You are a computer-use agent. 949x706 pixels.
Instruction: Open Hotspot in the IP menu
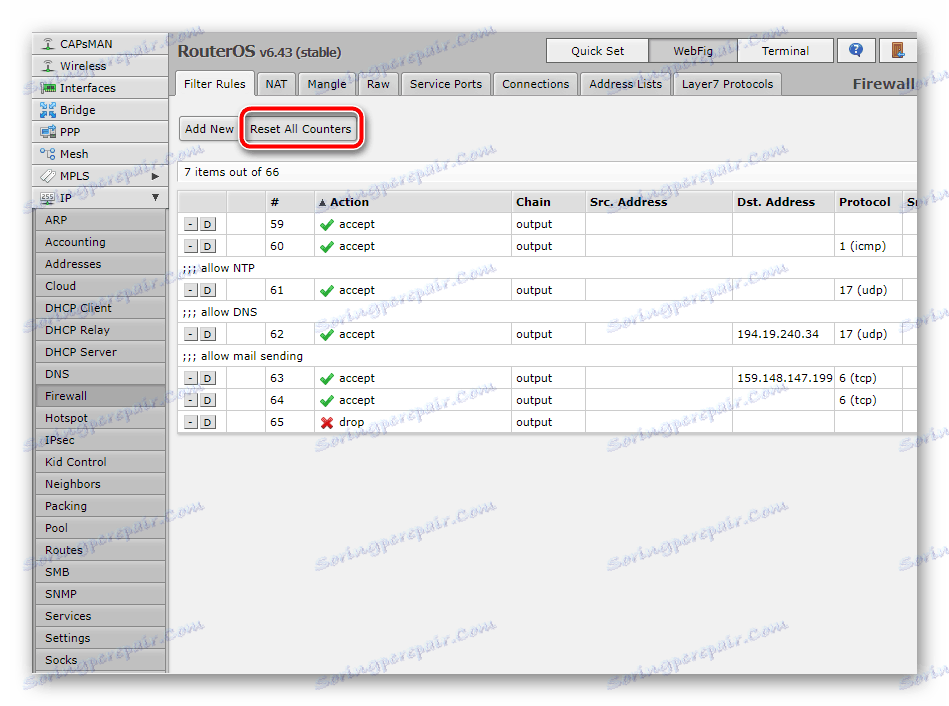click(x=100, y=418)
